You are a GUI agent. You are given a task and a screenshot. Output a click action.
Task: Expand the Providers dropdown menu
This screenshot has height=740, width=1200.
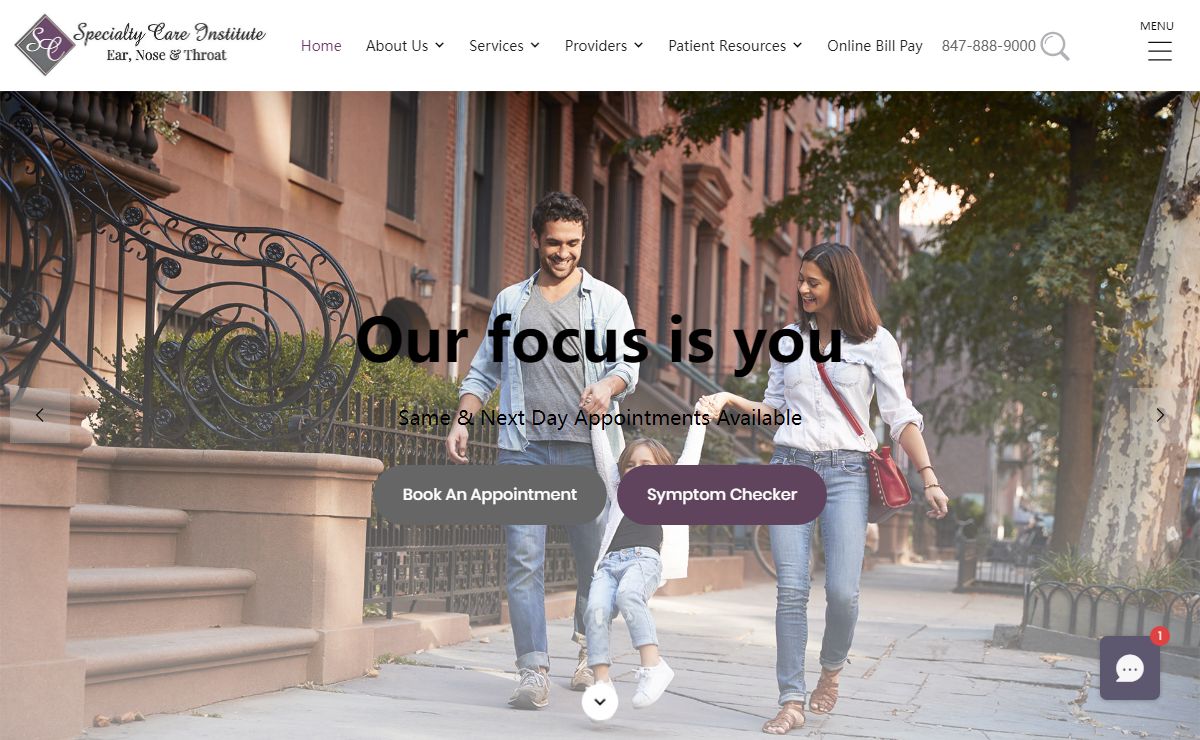(604, 46)
